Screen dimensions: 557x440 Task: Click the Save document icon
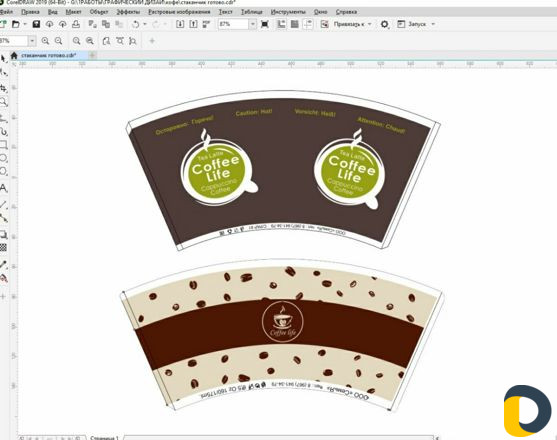click(36, 24)
